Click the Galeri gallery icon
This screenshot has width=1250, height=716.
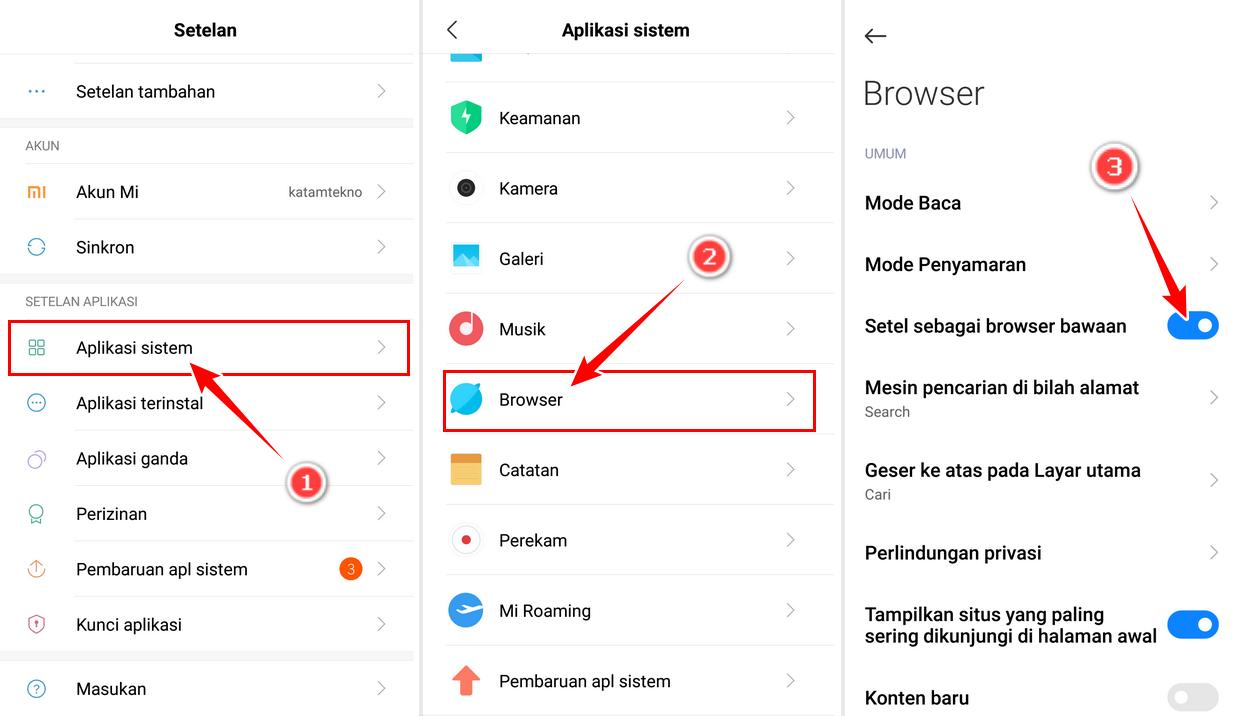(x=466, y=258)
